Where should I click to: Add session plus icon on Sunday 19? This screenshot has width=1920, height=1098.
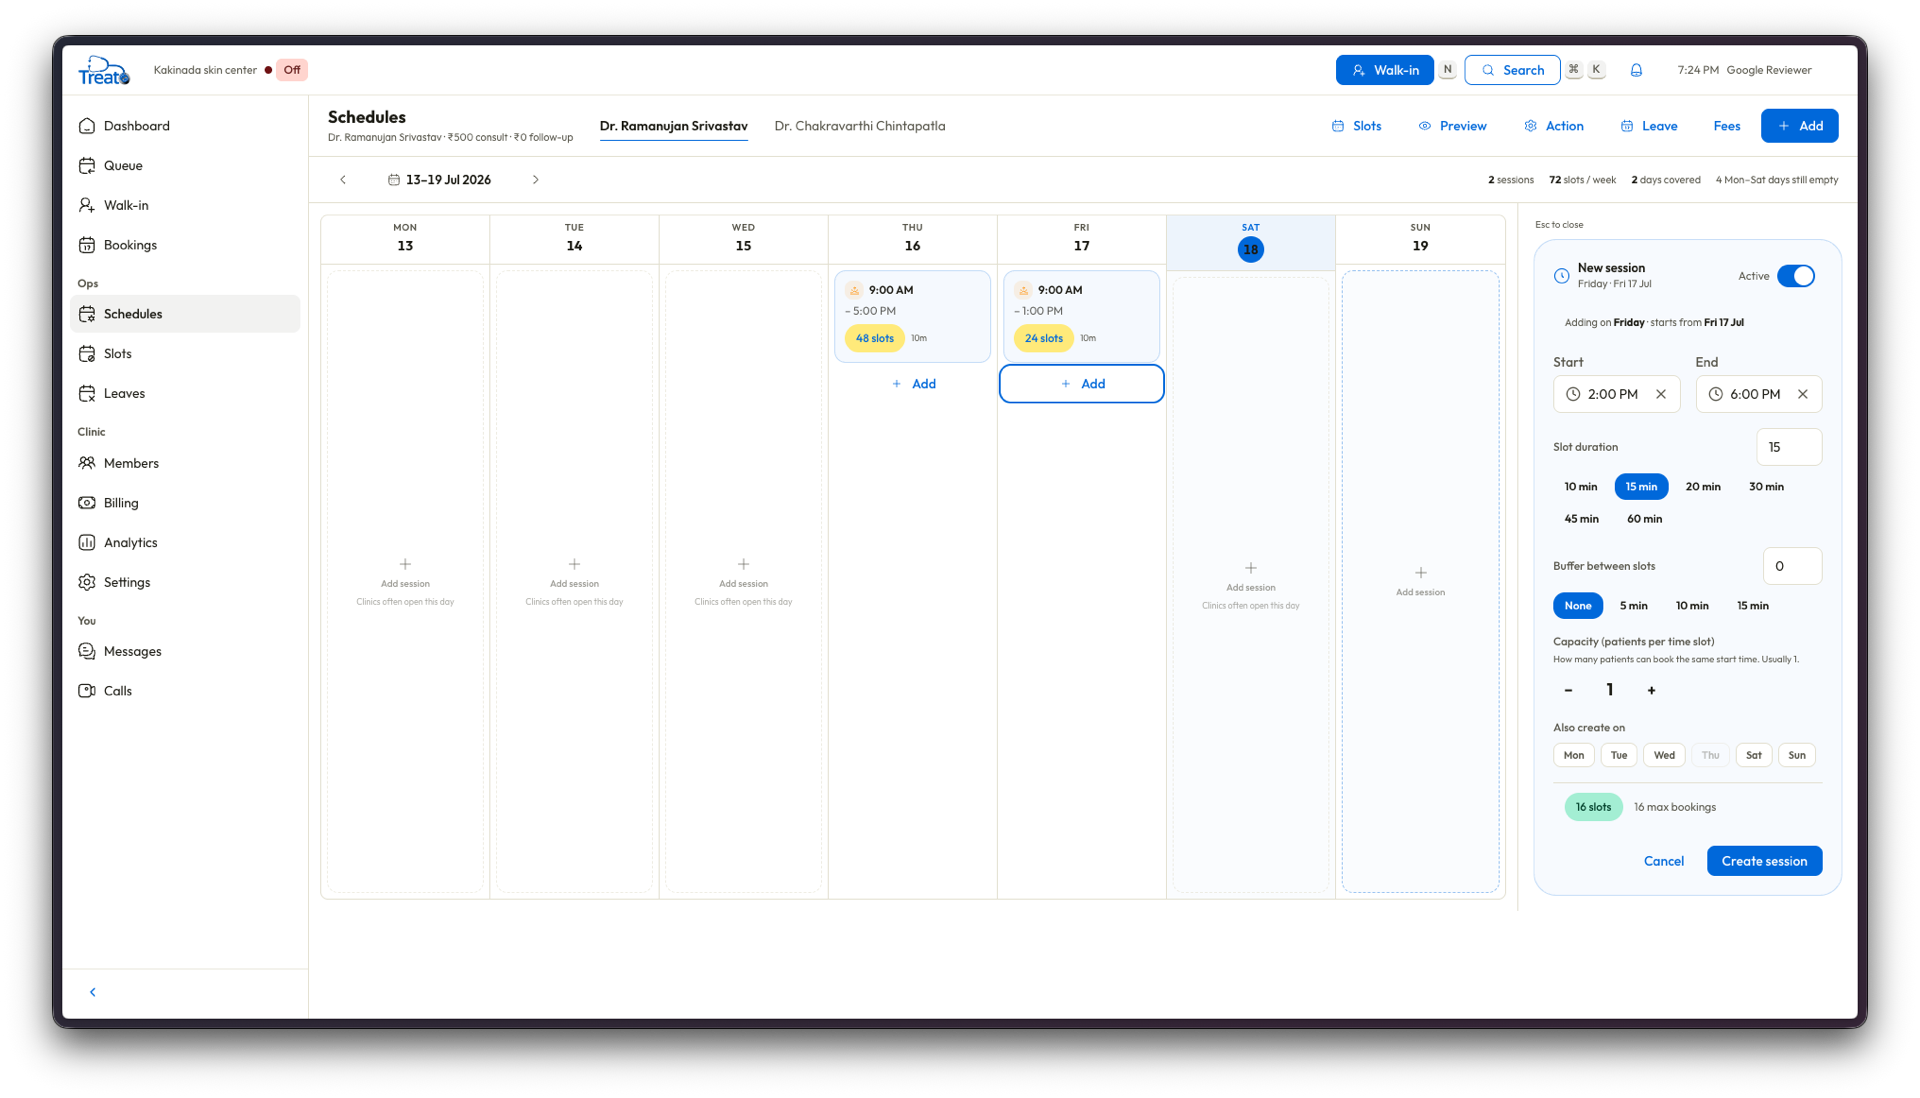coord(1420,573)
